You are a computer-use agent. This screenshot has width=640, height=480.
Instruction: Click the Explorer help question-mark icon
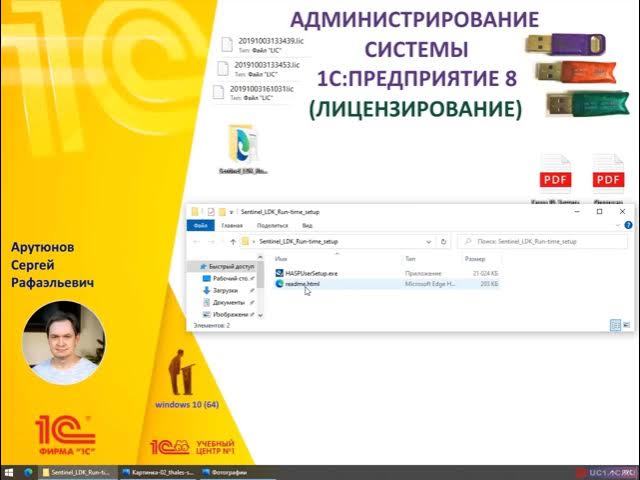[628, 225]
